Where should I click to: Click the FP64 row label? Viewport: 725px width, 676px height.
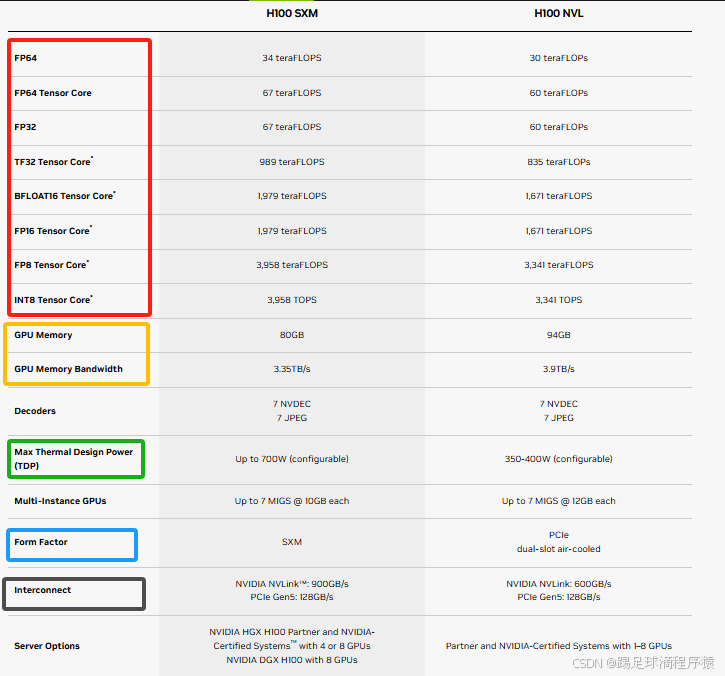25,58
